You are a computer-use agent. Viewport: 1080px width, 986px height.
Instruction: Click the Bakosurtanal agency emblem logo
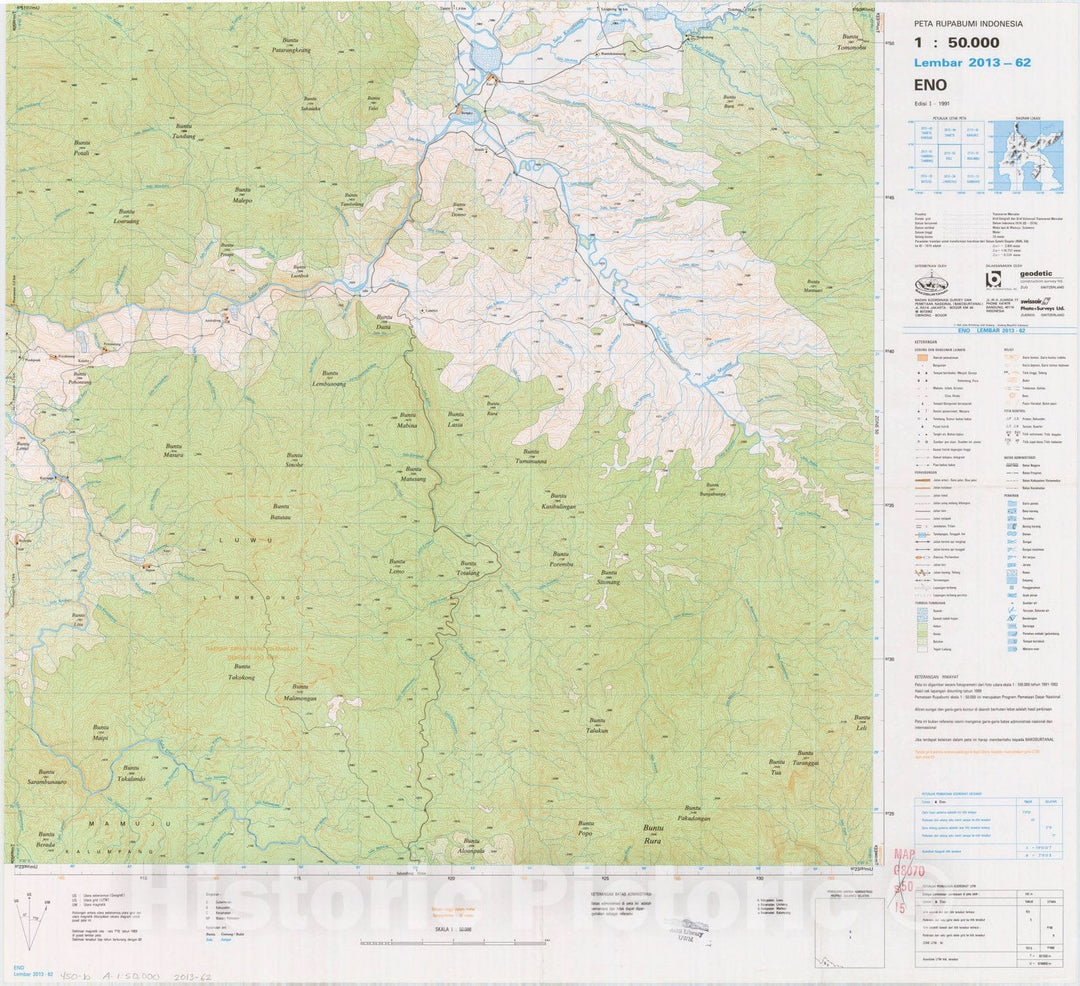(x=930, y=285)
